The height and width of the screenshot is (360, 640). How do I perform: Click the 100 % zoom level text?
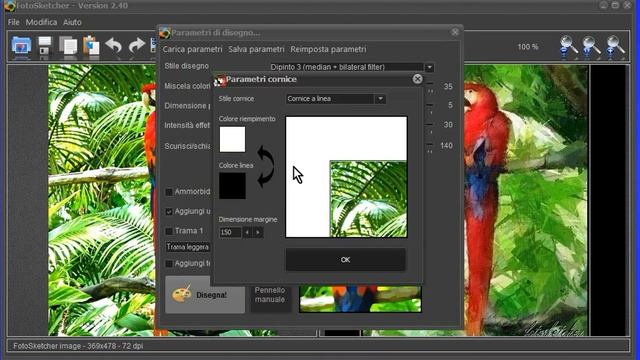pos(528,47)
